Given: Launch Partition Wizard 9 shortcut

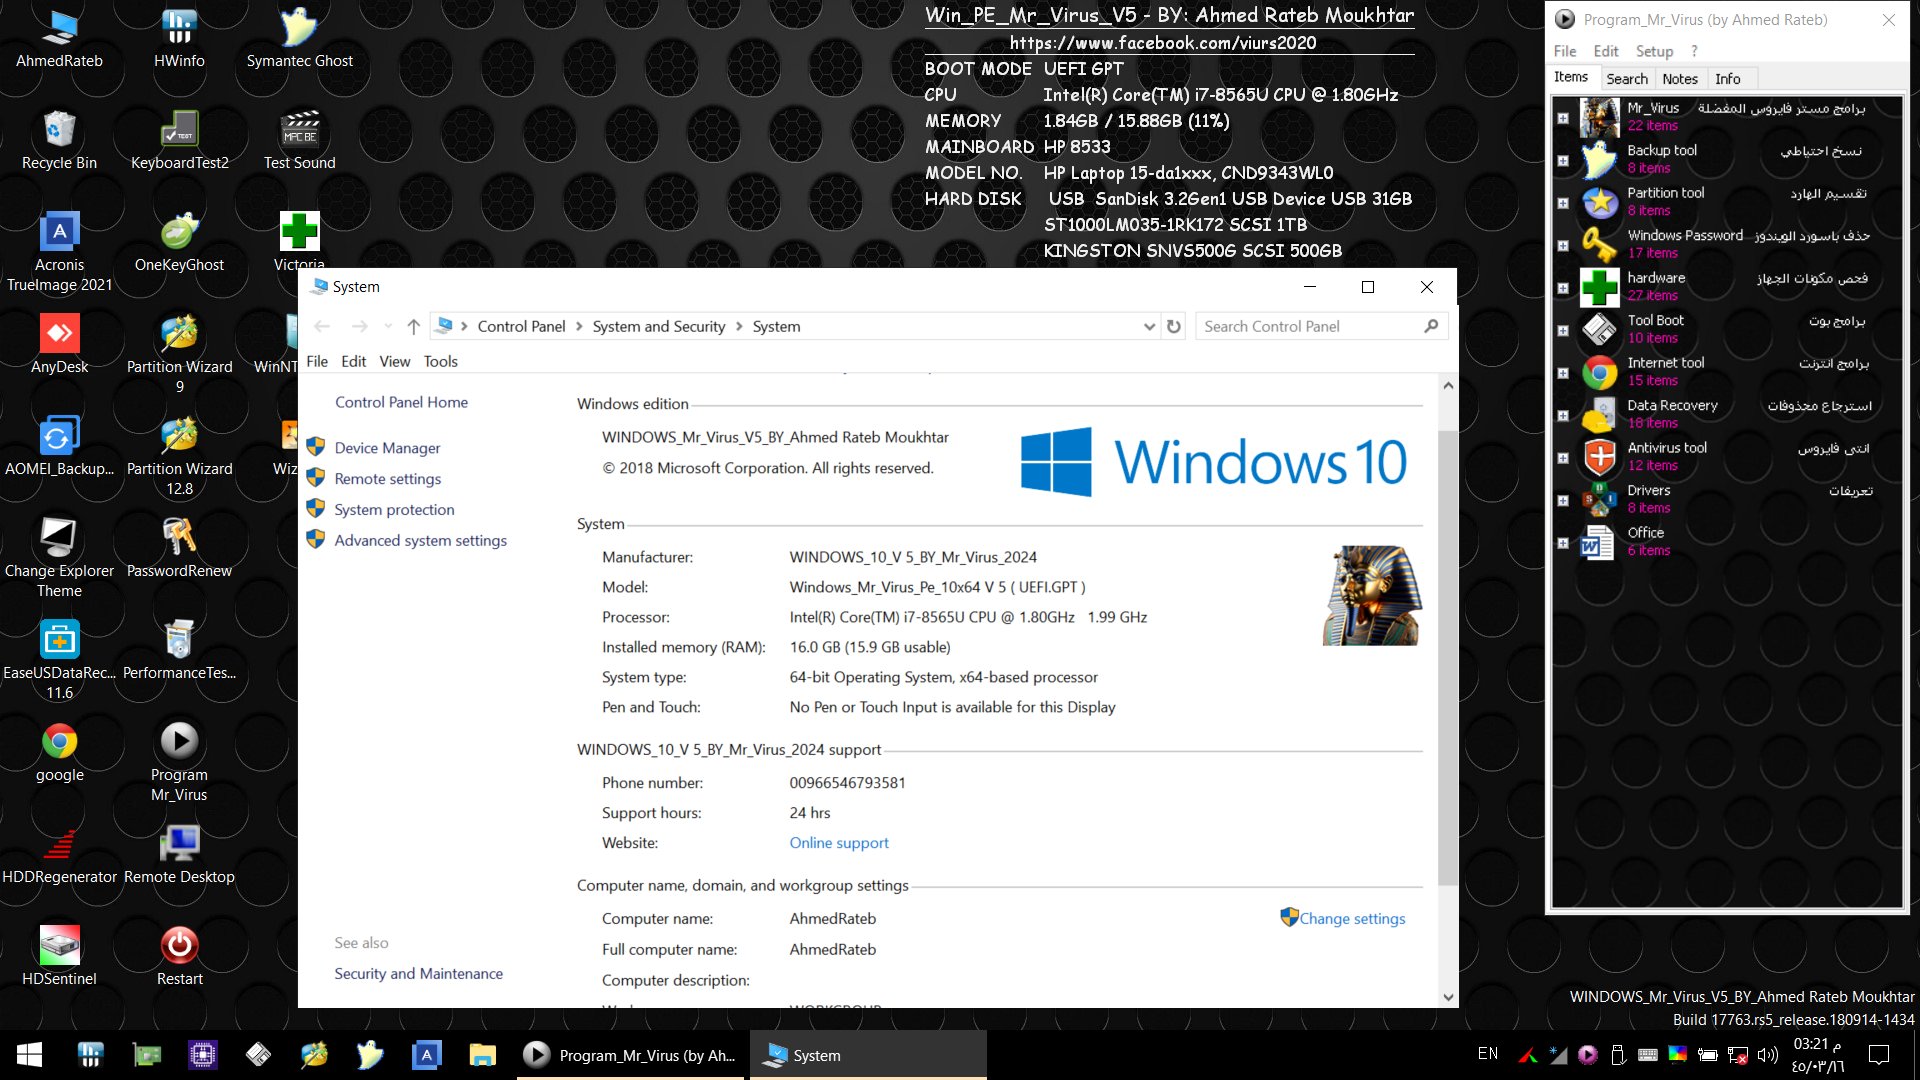Looking at the screenshot, I should 179,354.
